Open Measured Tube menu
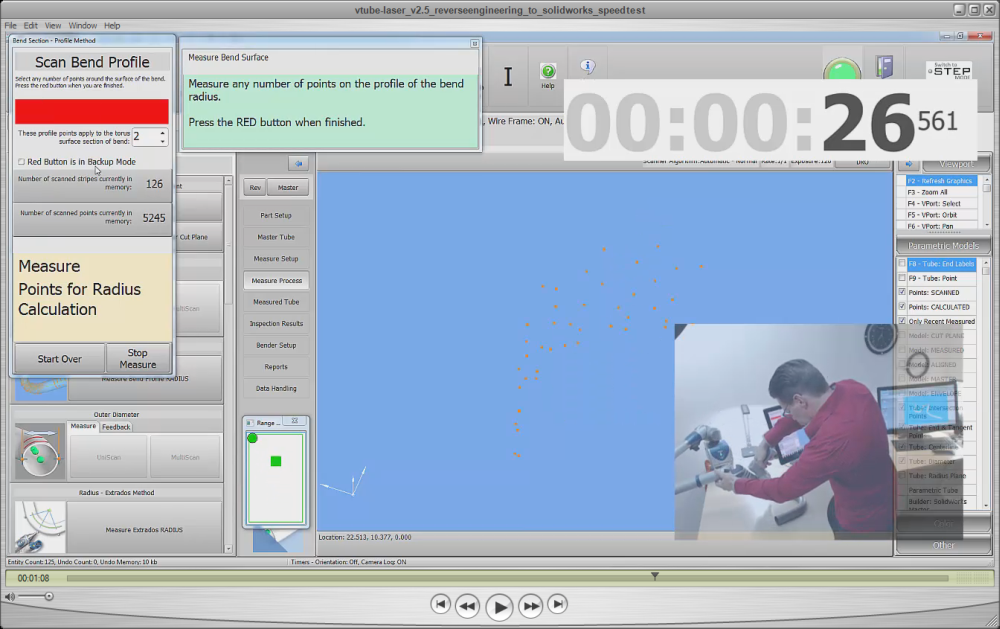Viewport: 1000px width, 629px height. click(x=276, y=302)
